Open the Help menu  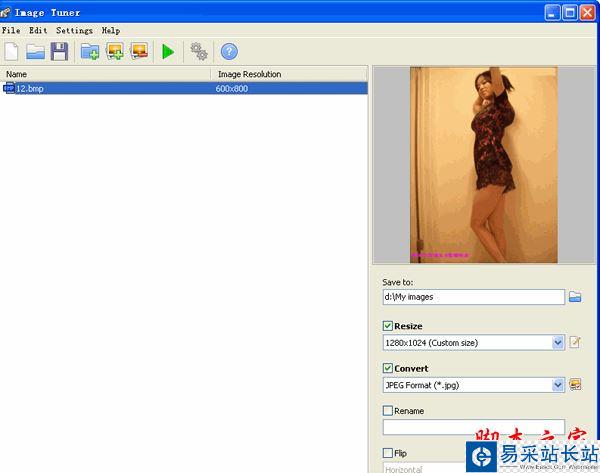[111, 30]
